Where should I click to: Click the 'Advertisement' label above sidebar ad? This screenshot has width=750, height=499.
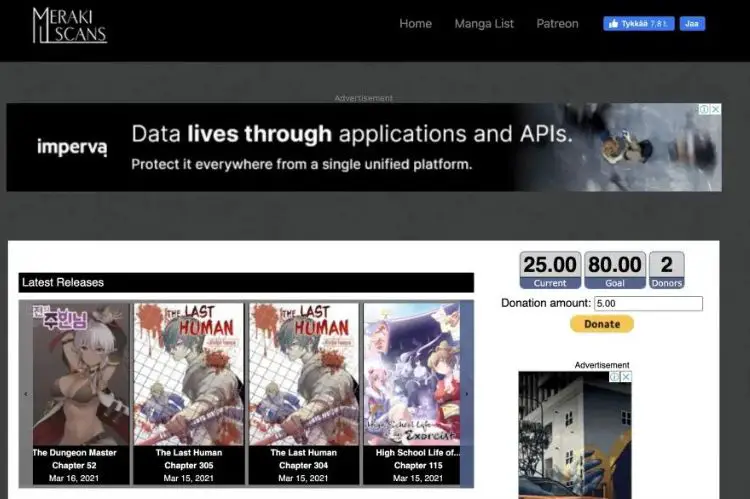602,365
